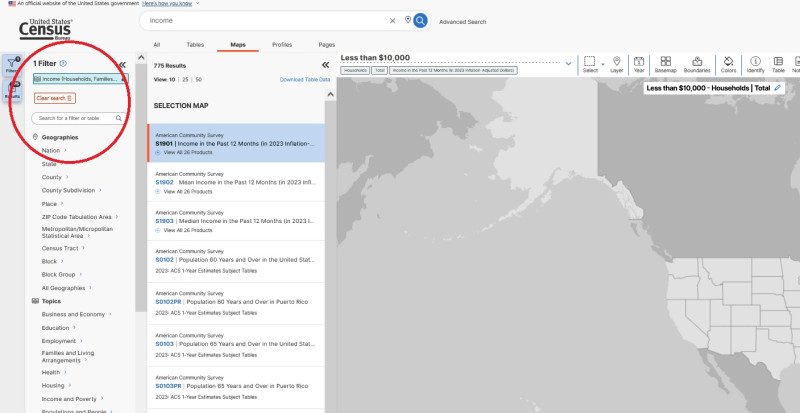Click the Clear search button

pos(55,98)
